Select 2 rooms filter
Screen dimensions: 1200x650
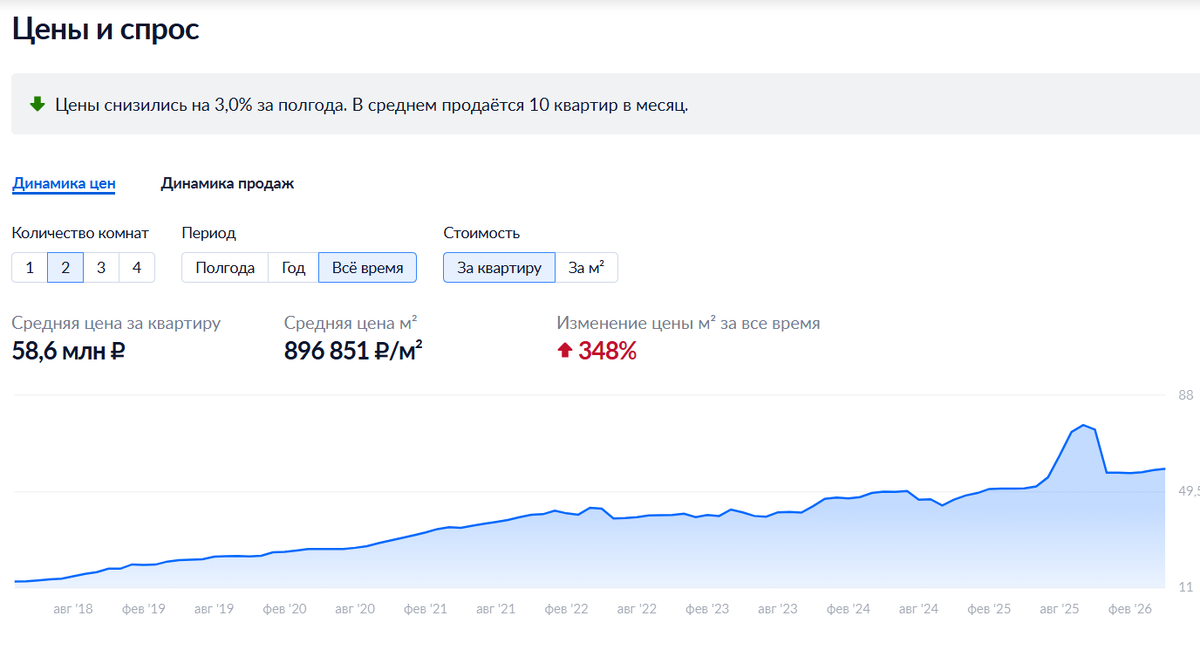tap(65, 268)
